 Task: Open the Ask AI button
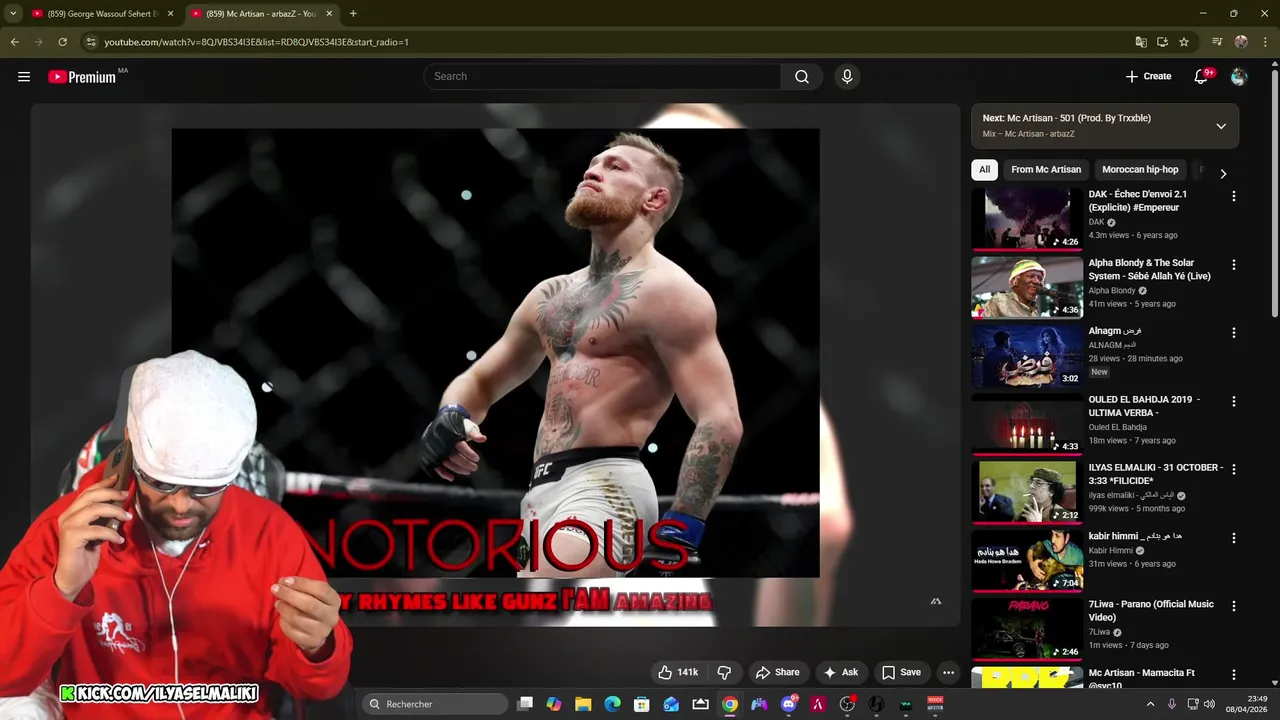click(x=840, y=672)
